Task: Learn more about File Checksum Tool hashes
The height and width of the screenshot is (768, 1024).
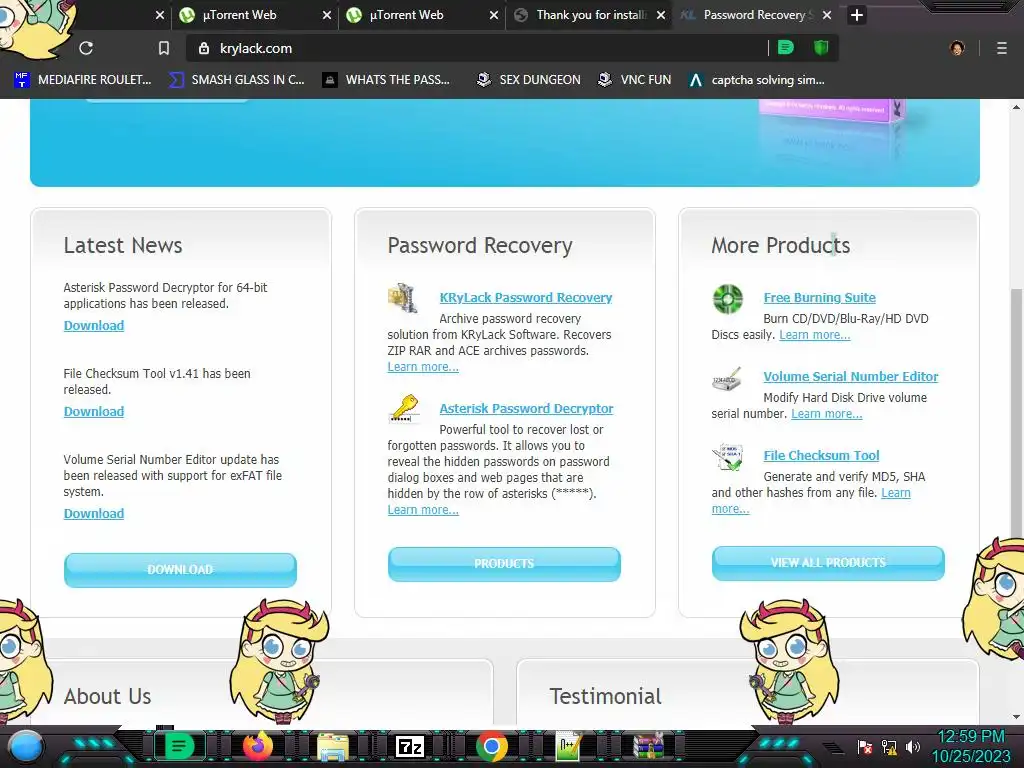Action: point(896,493)
